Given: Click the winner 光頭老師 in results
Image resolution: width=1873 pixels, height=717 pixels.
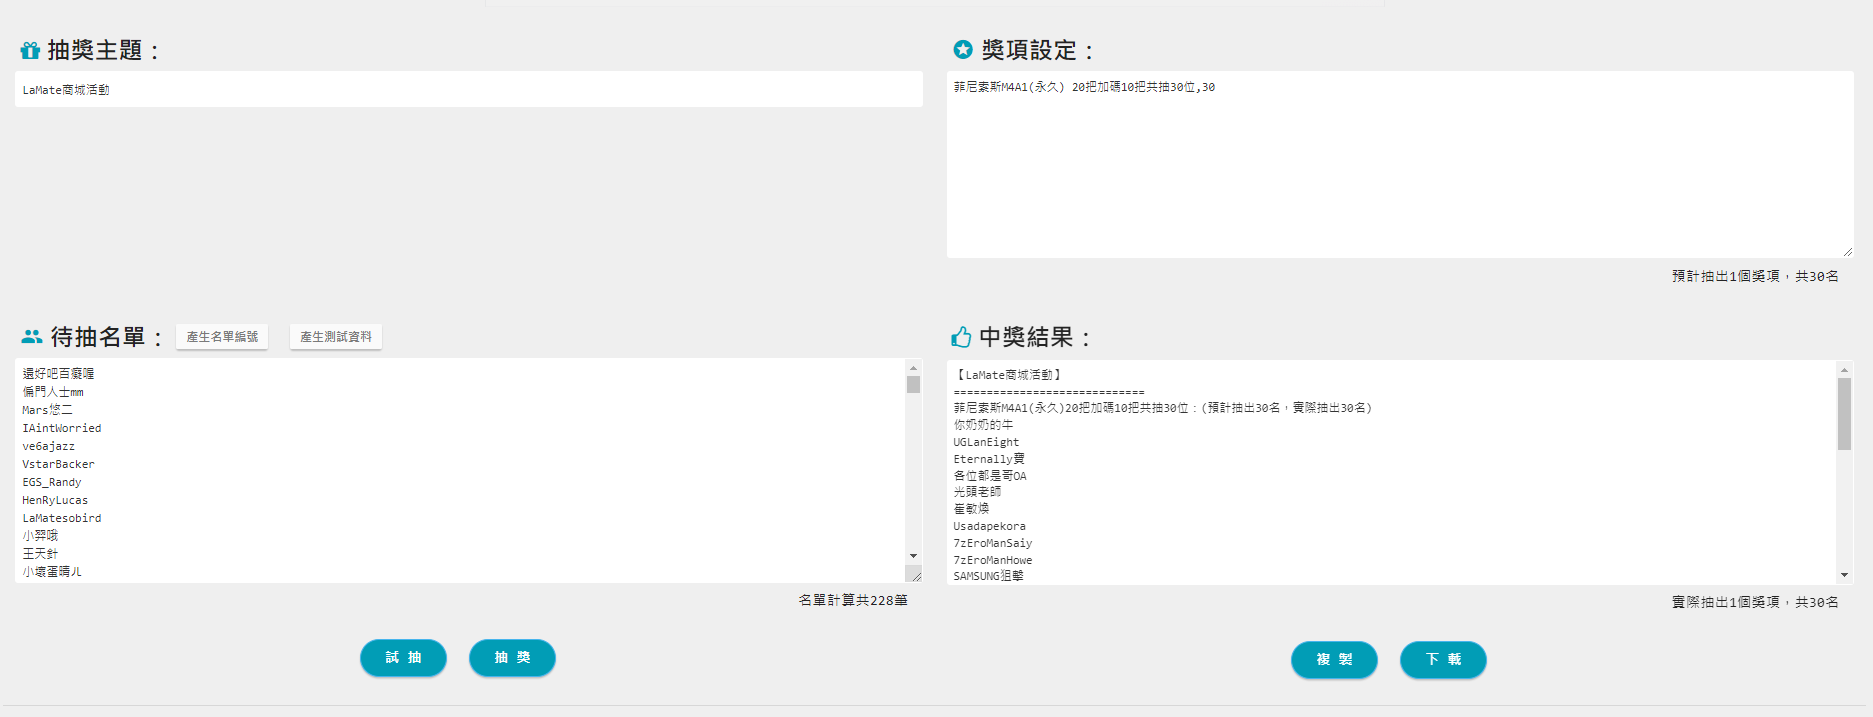Looking at the screenshot, I should pyautogui.click(x=977, y=492).
